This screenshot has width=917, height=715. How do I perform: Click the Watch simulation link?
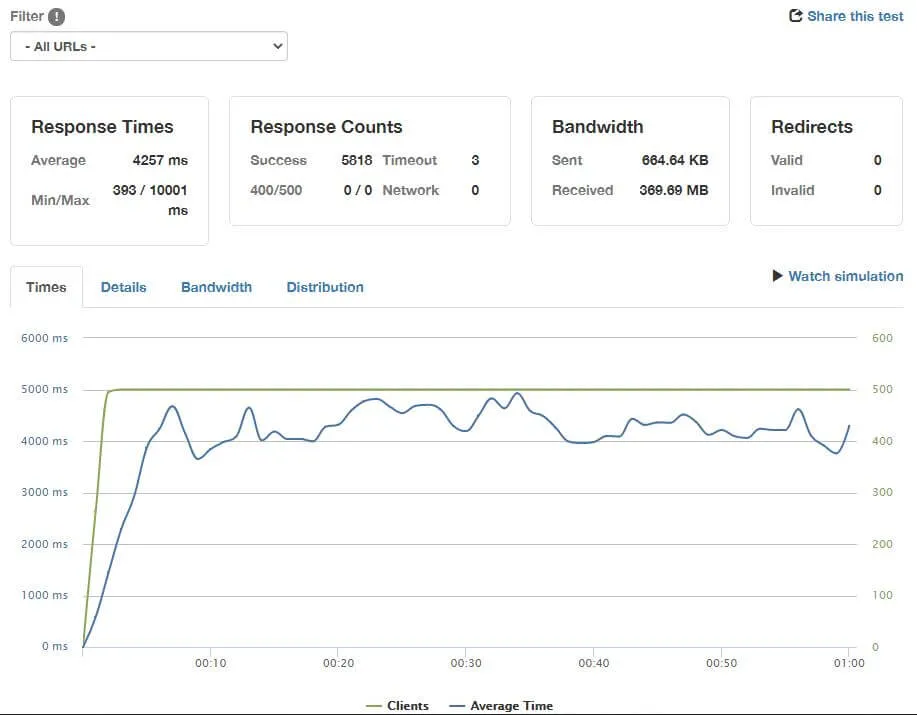pos(846,276)
